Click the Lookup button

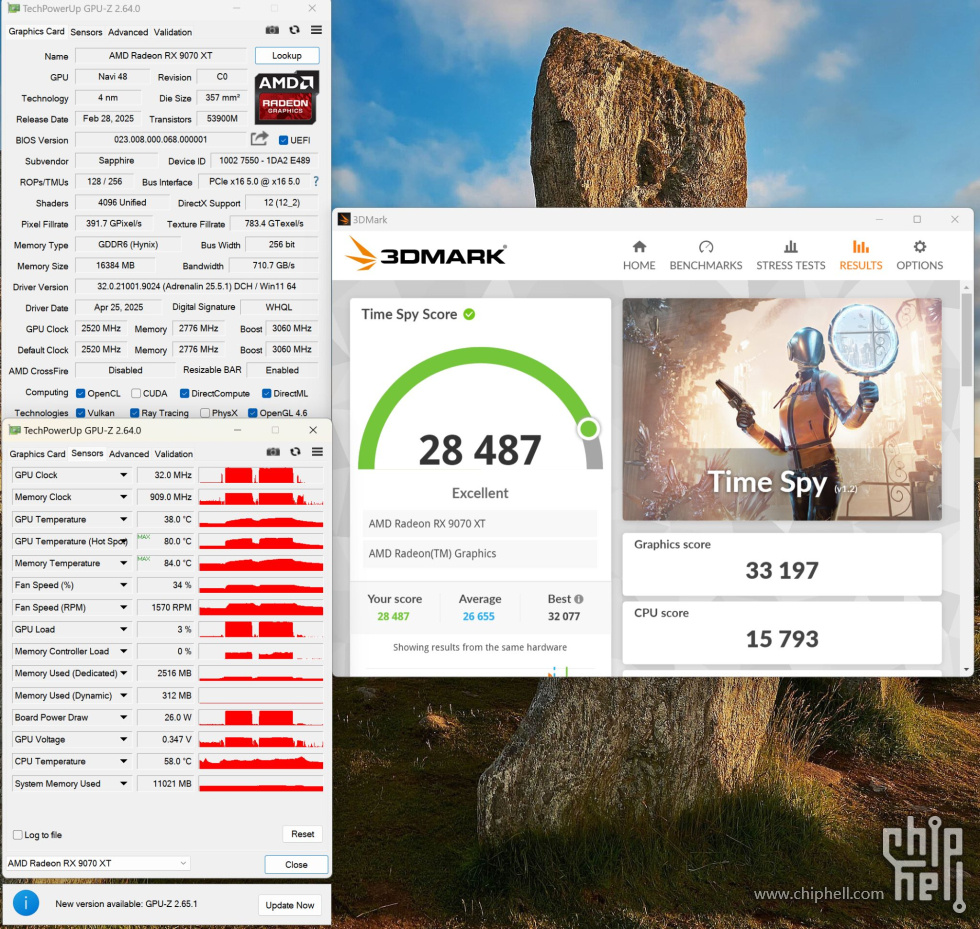pos(287,56)
